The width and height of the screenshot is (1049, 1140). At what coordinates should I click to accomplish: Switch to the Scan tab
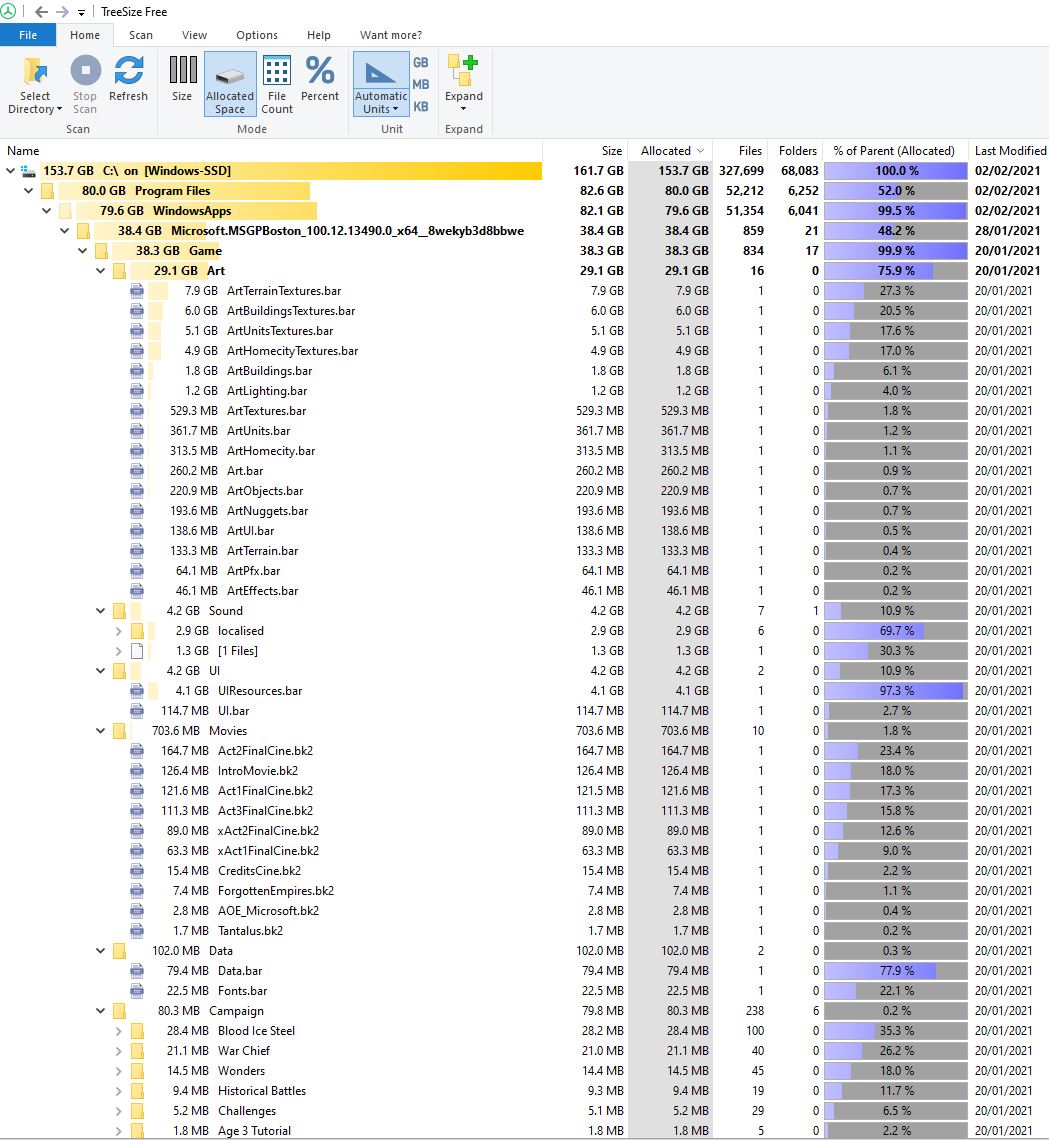coord(140,35)
